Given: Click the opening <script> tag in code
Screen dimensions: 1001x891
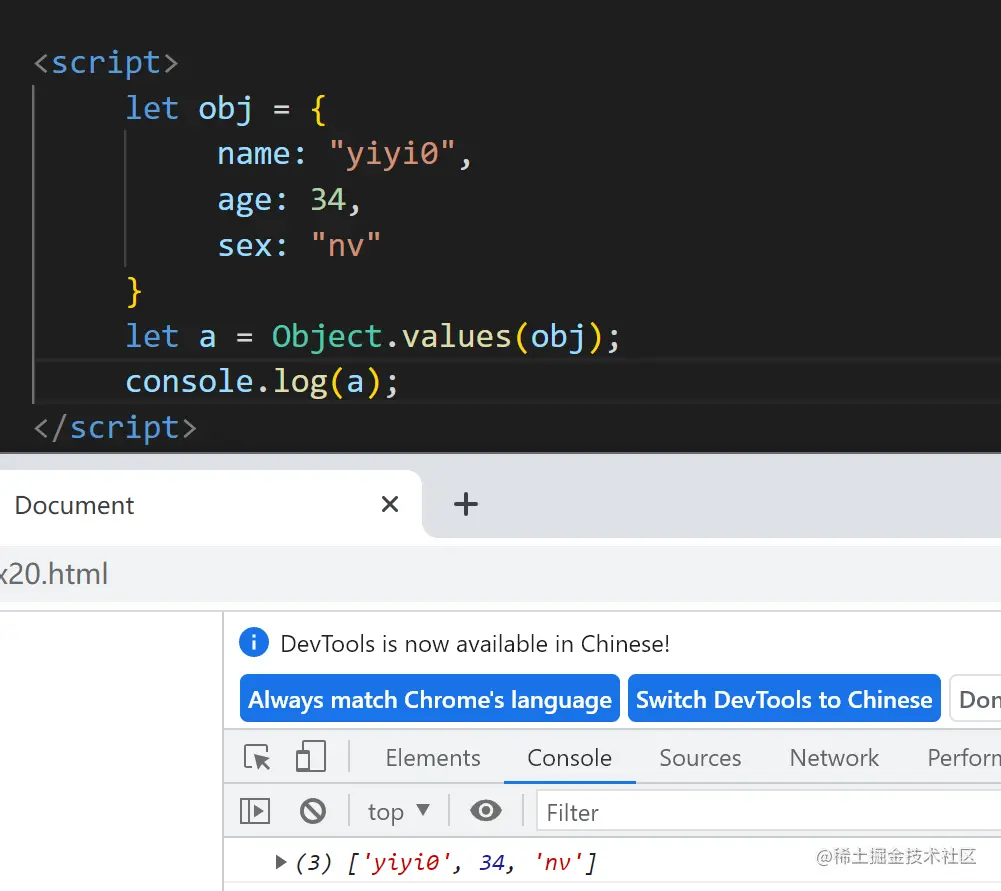Looking at the screenshot, I should pyautogui.click(x=106, y=63).
